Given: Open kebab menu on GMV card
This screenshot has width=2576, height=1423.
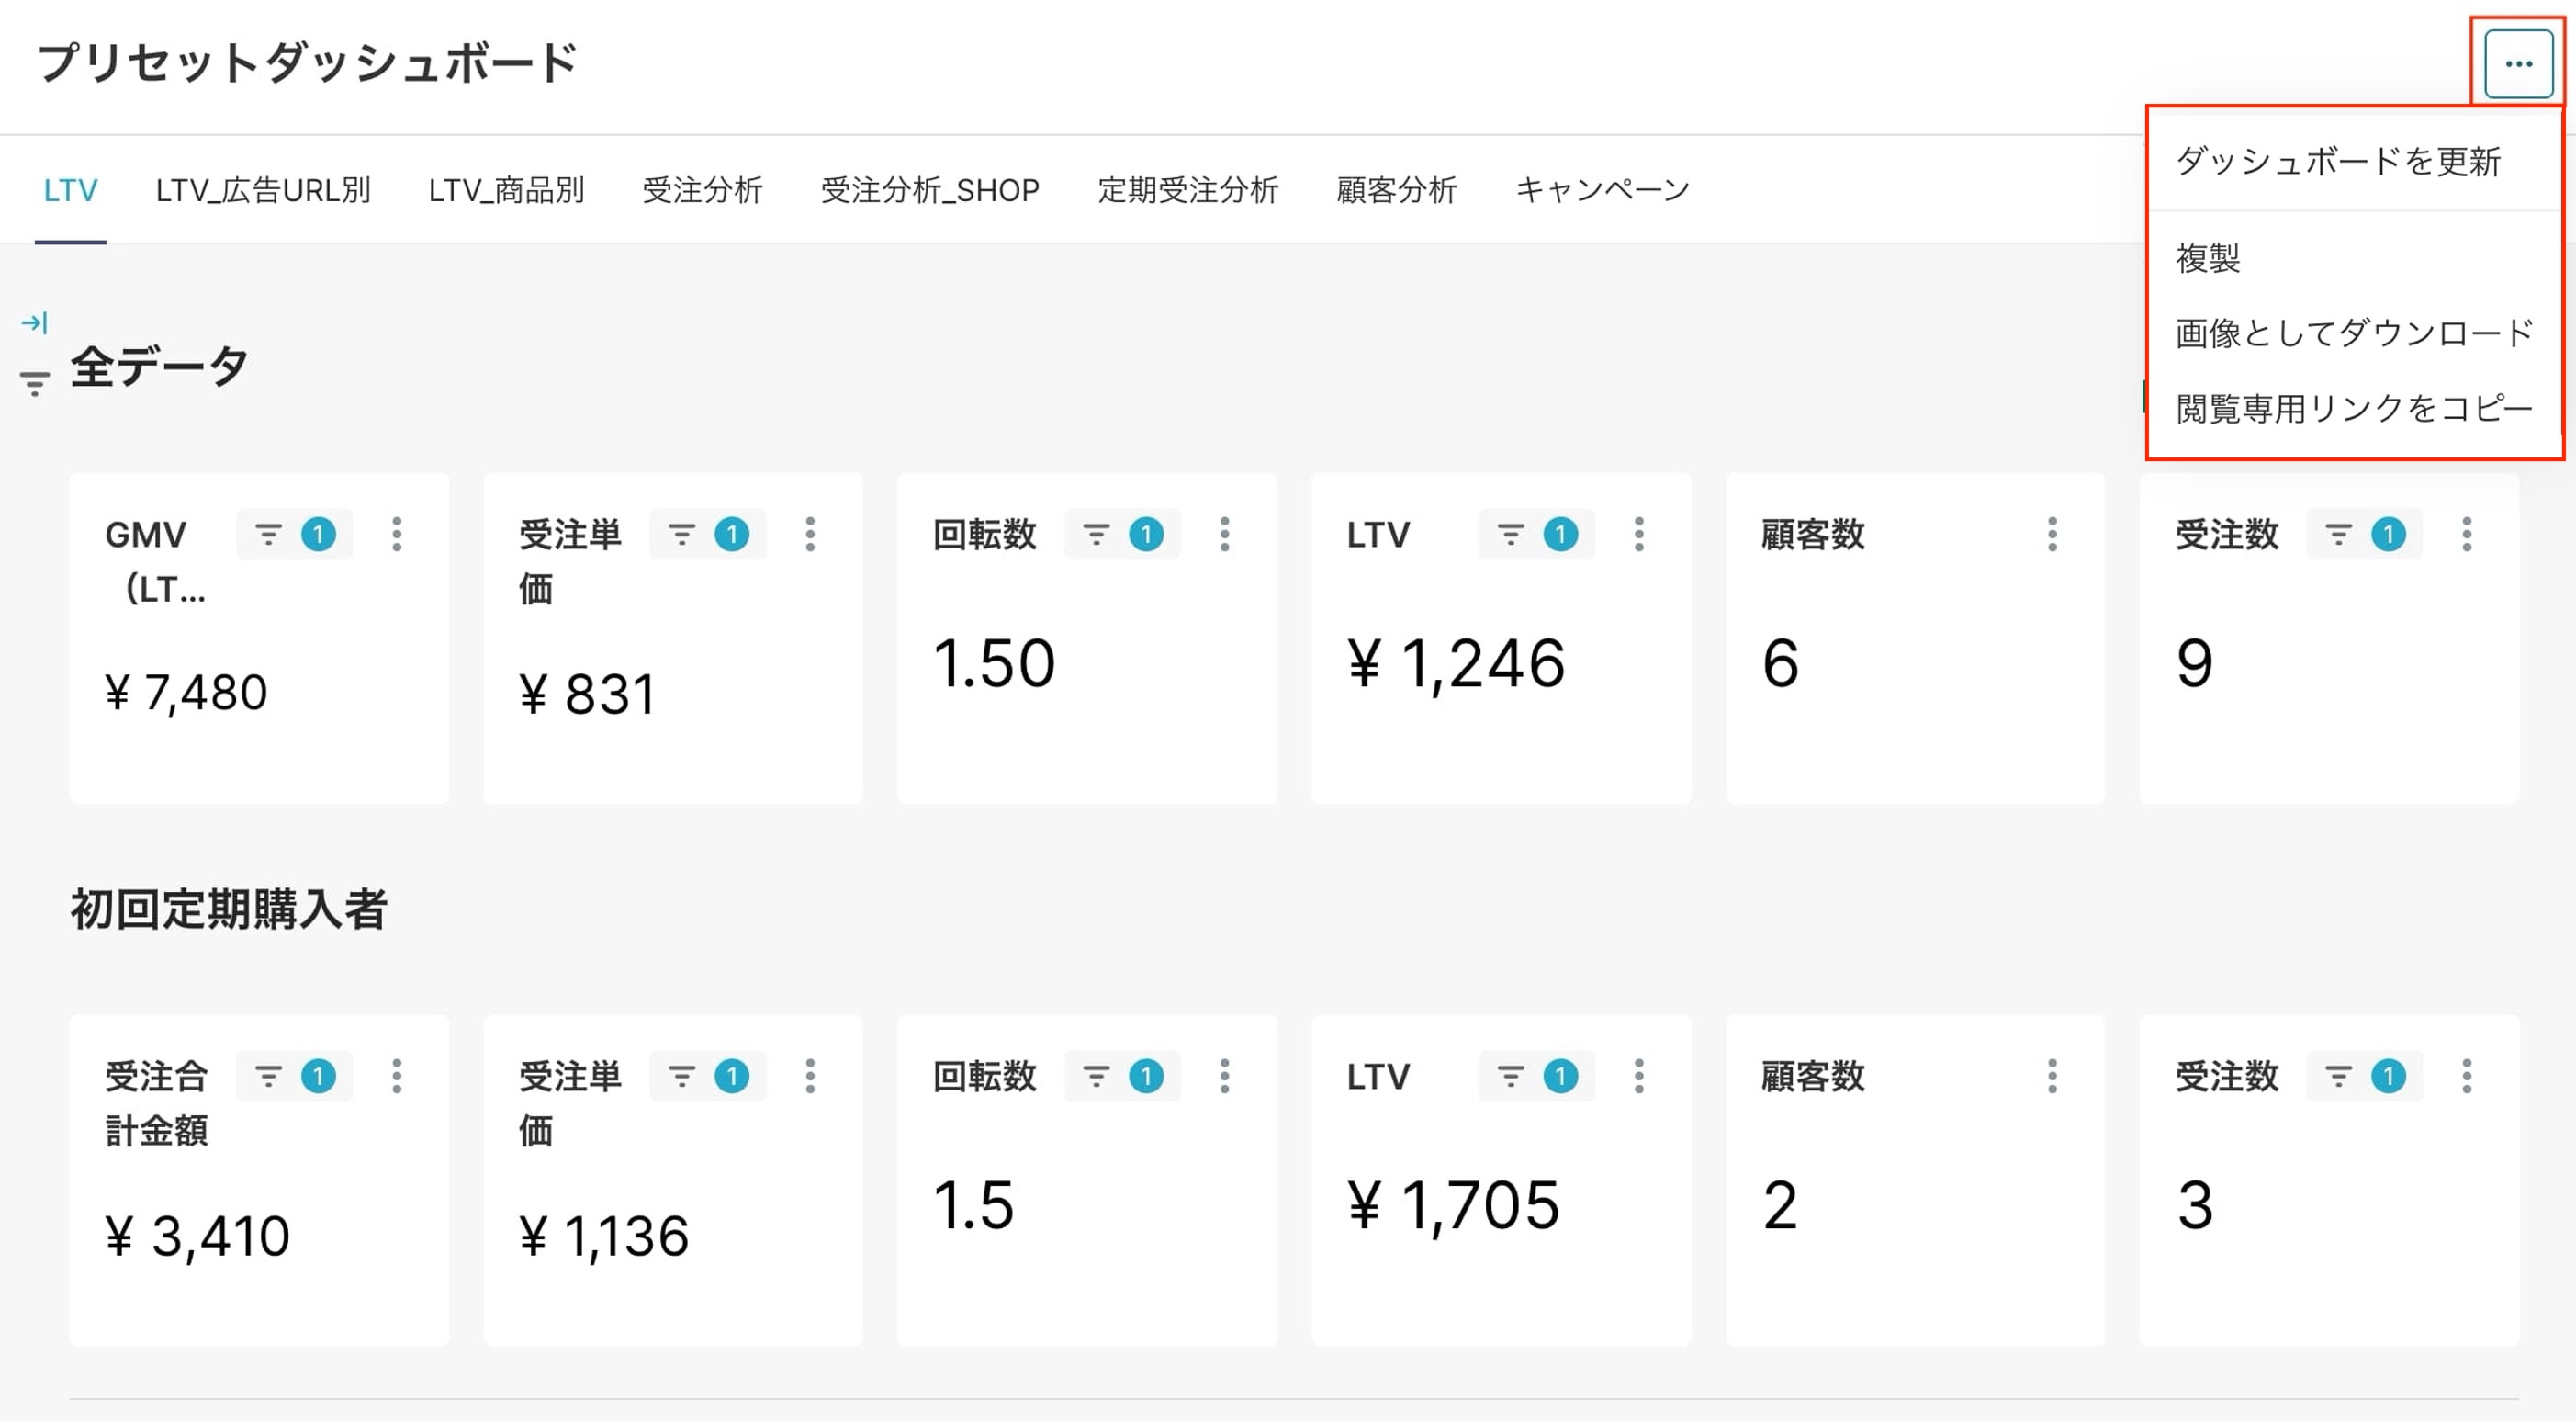Looking at the screenshot, I should 397,534.
